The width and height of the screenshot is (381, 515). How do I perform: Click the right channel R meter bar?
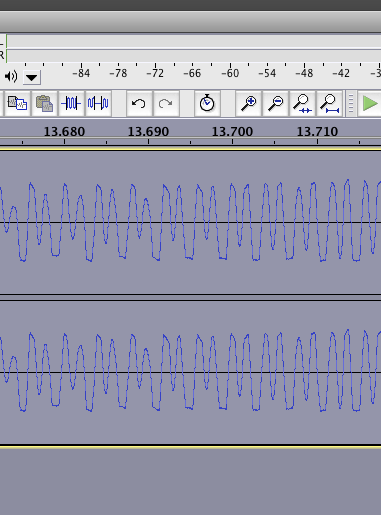[x=193, y=56]
